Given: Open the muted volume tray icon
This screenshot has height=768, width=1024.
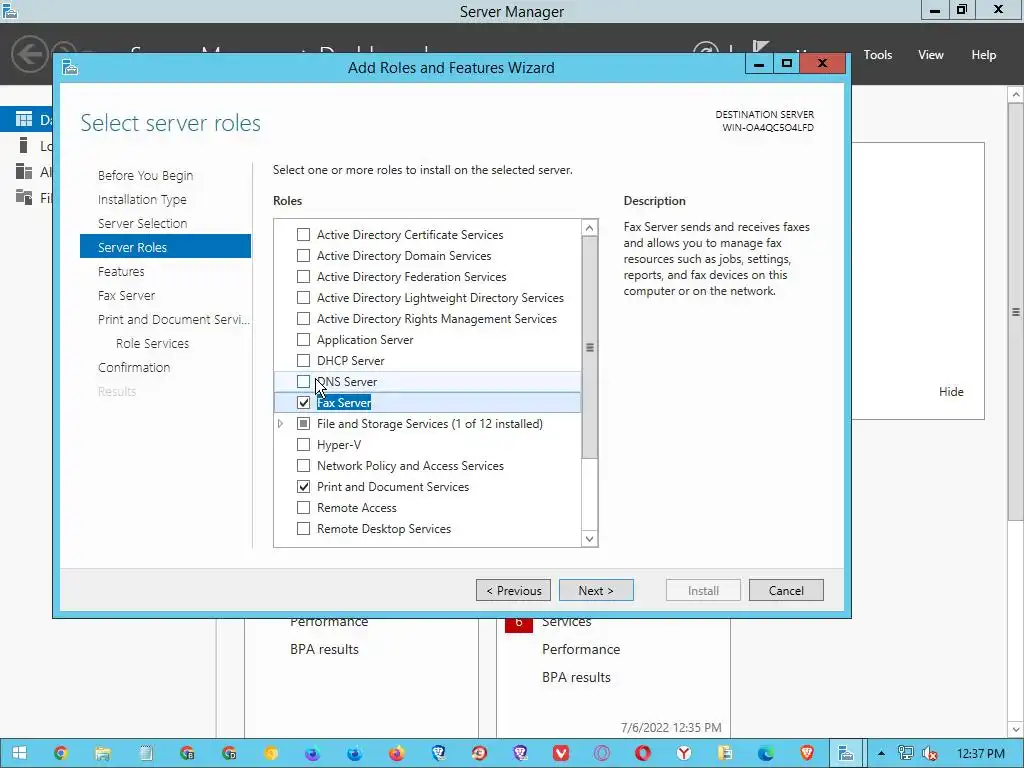Looking at the screenshot, I should click(x=929, y=753).
